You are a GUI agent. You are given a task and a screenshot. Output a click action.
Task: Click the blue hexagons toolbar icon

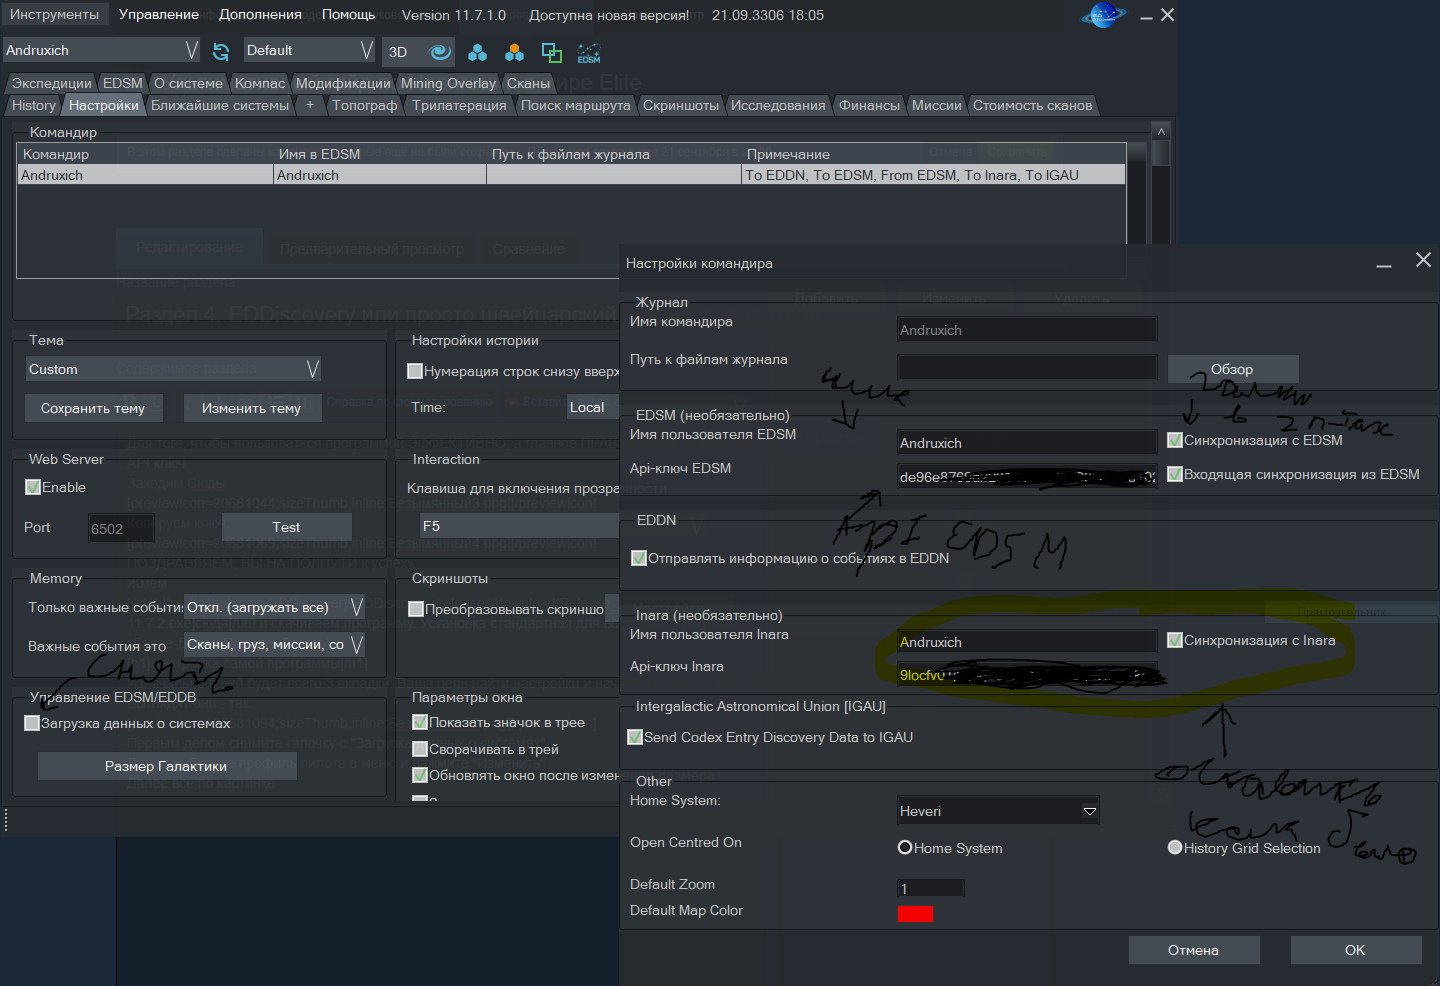click(478, 52)
